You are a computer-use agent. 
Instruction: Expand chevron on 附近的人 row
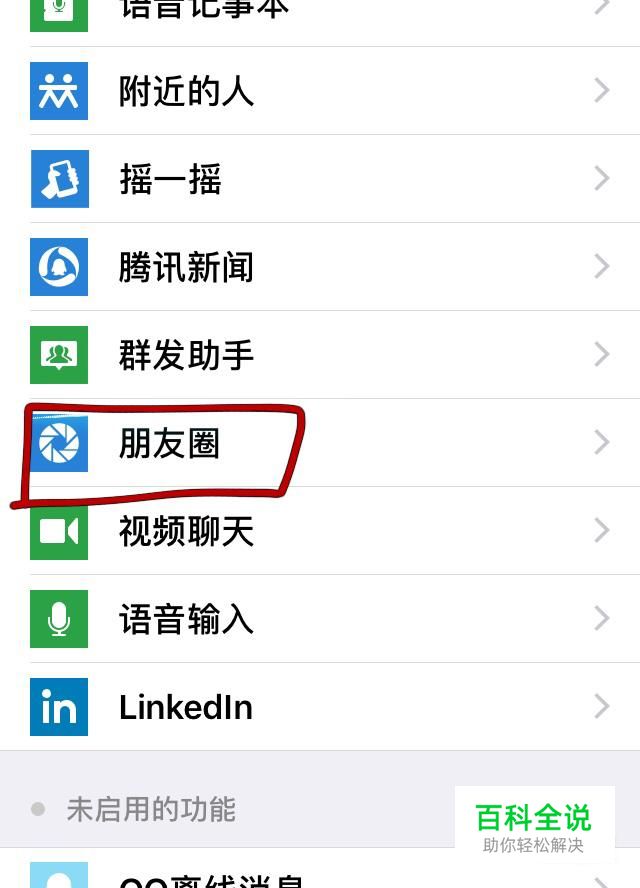click(x=601, y=91)
